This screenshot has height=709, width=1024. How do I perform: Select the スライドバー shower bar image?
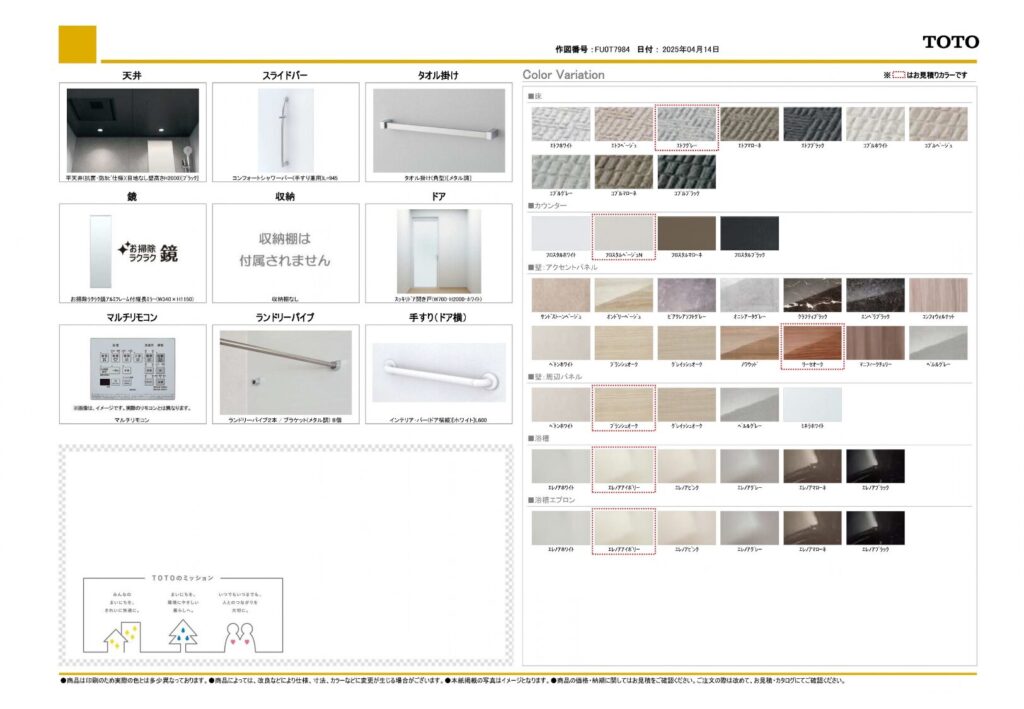click(x=285, y=130)
